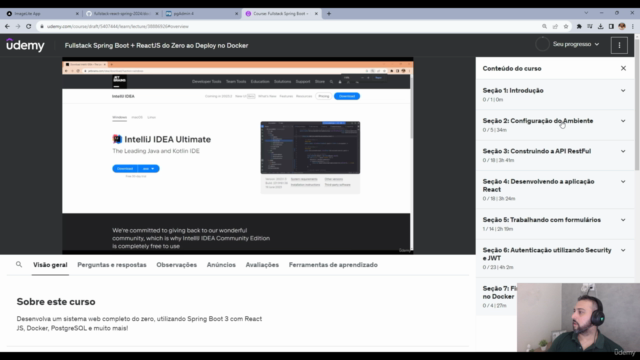Open the browser tab search chevron

click(x=586, y=13)
